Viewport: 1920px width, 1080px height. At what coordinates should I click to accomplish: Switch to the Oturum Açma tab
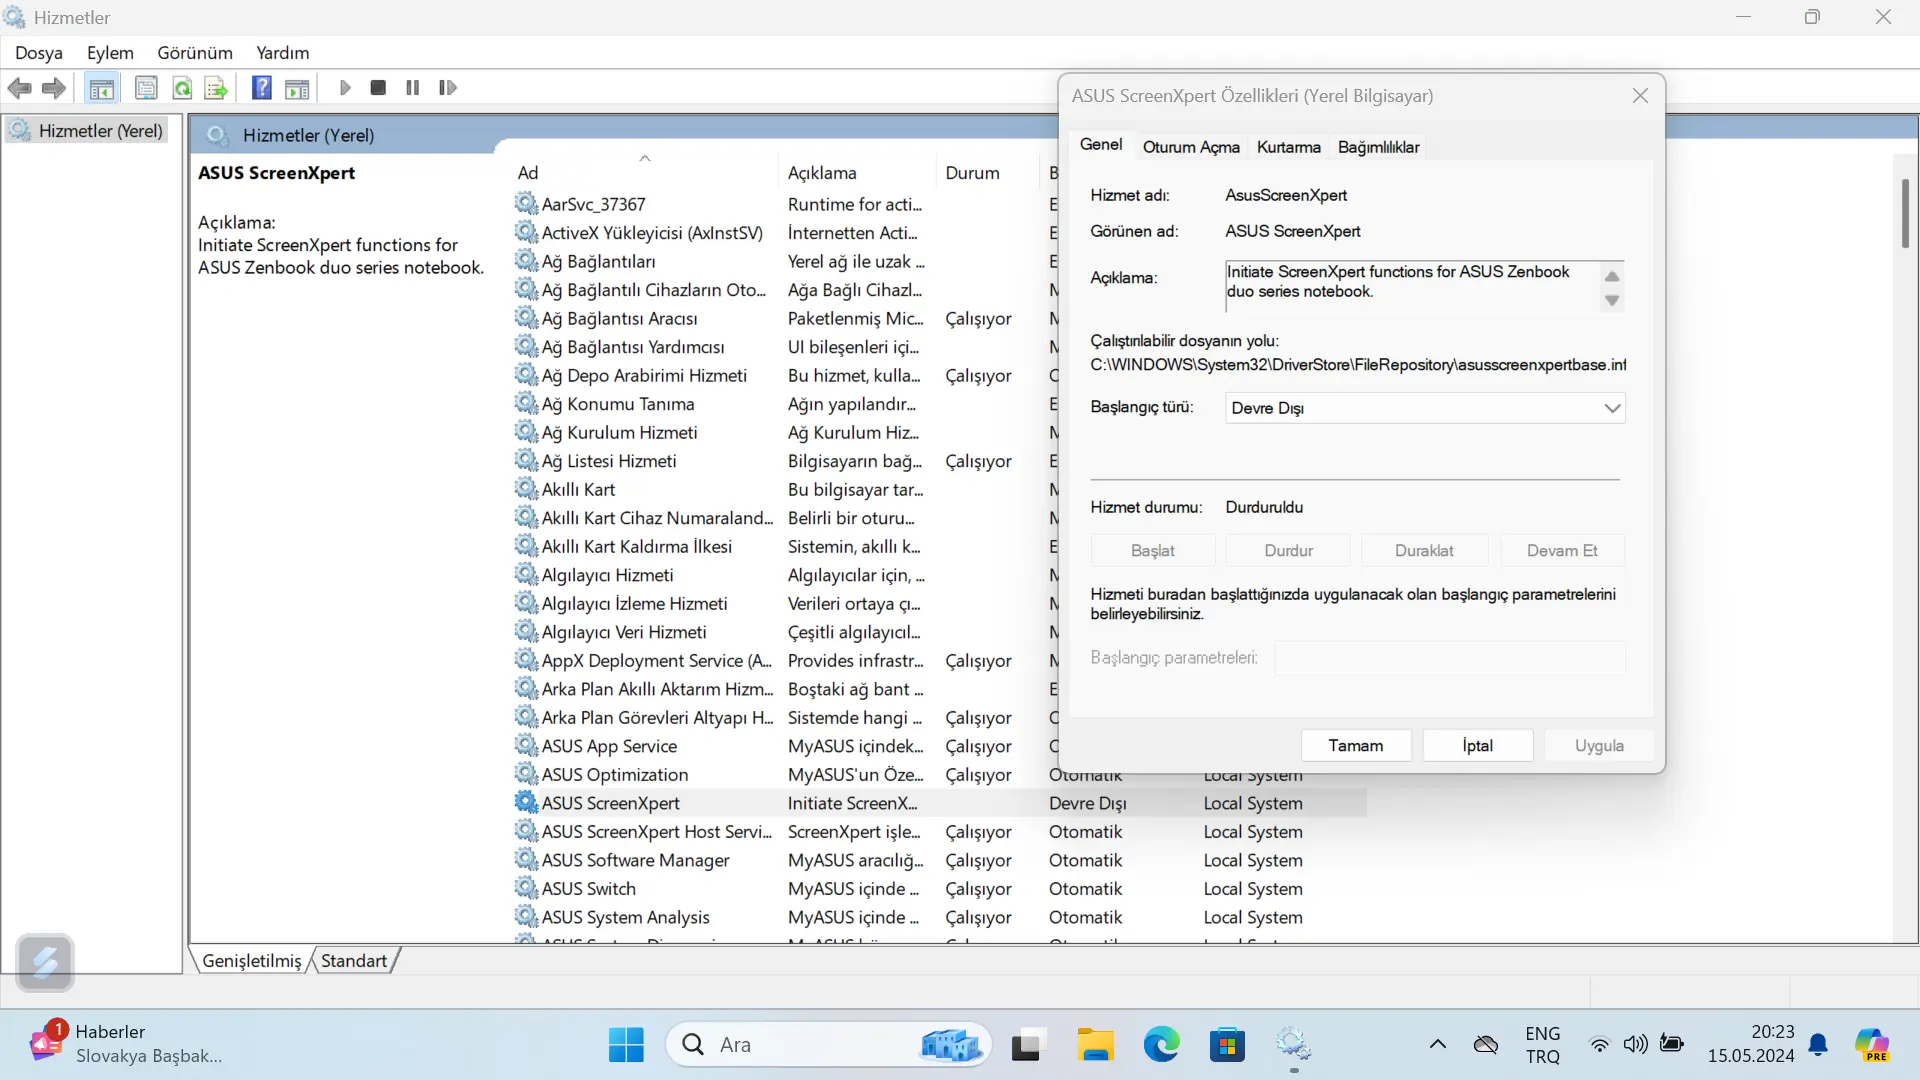point(1191,147)
